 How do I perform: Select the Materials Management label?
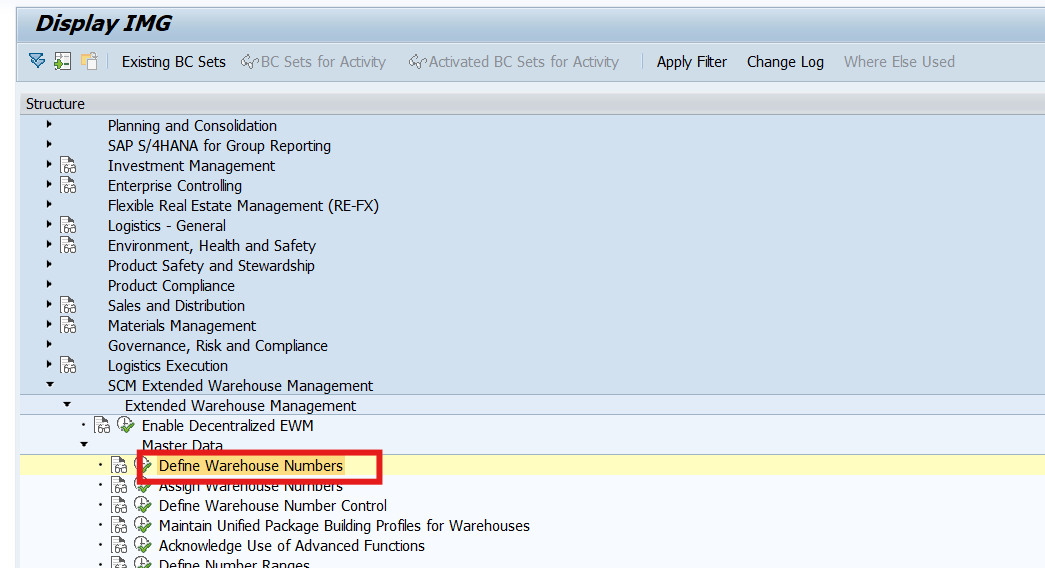182,325
